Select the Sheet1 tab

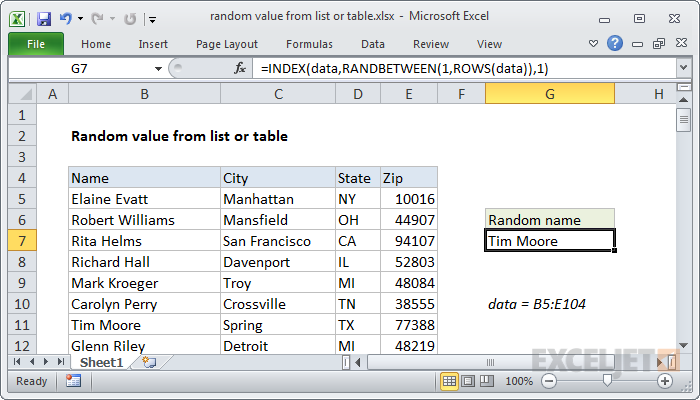pyautogui.click(x=101, y=362)
